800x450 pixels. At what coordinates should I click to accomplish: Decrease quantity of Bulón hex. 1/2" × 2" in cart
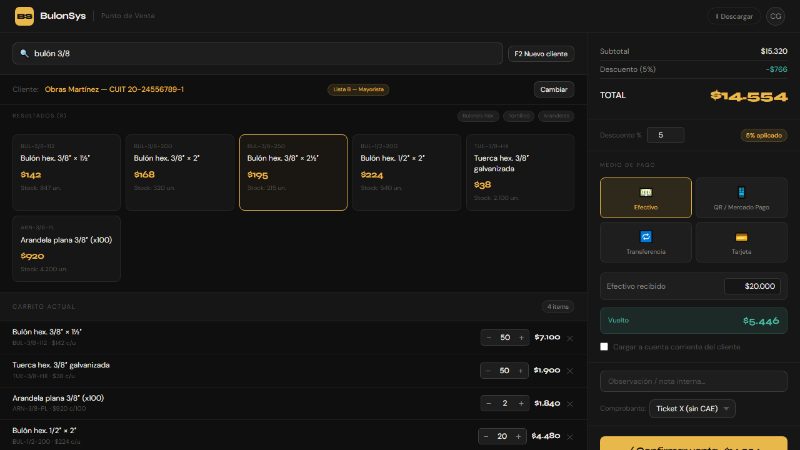pyautogui.click(x=486, y=437)
